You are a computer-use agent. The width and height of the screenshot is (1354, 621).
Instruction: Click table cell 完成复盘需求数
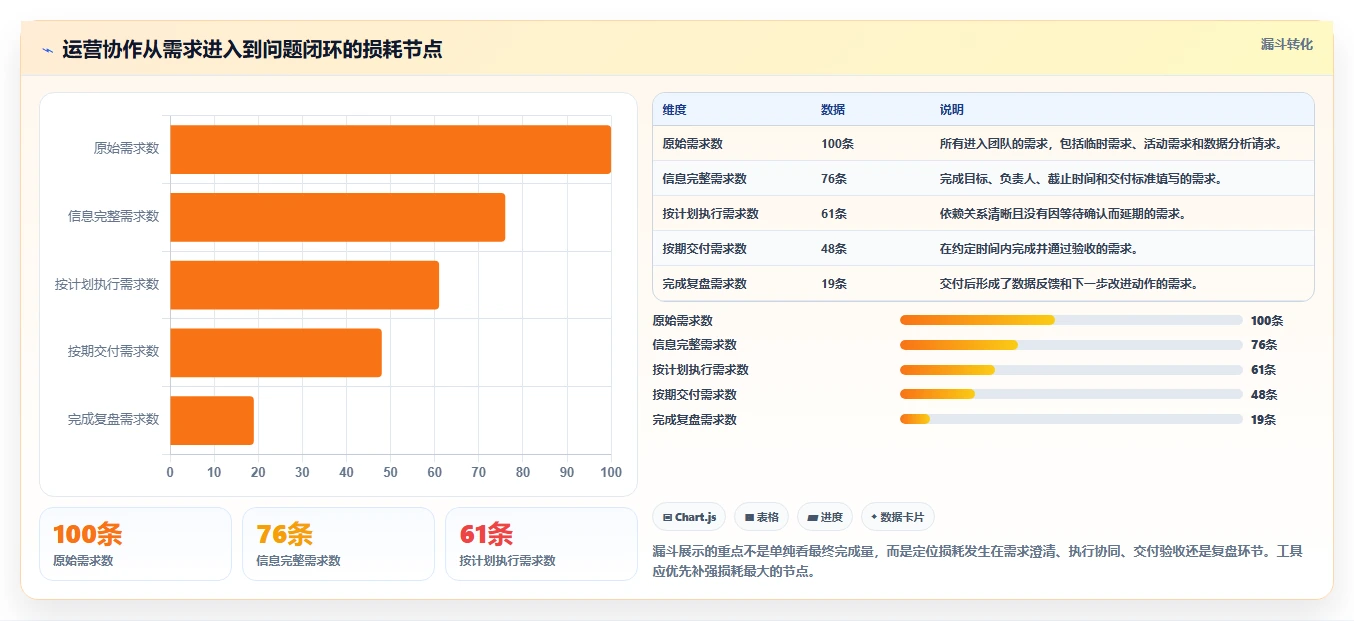pos(704,284)
